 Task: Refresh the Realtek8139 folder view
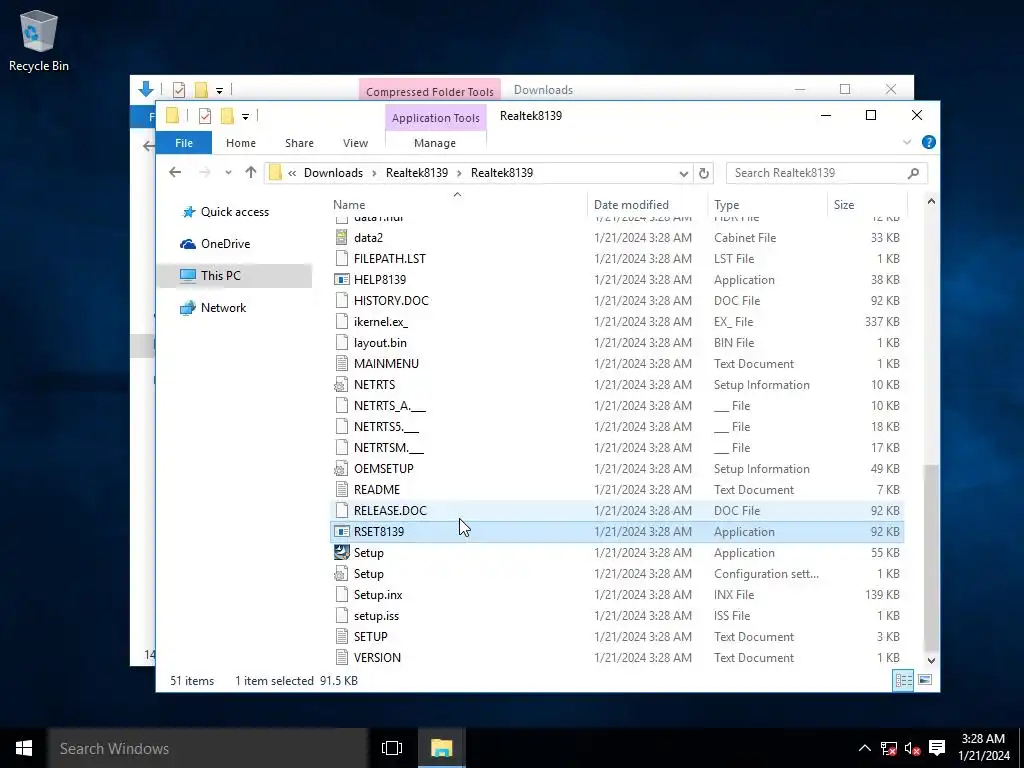pos(703,173)
